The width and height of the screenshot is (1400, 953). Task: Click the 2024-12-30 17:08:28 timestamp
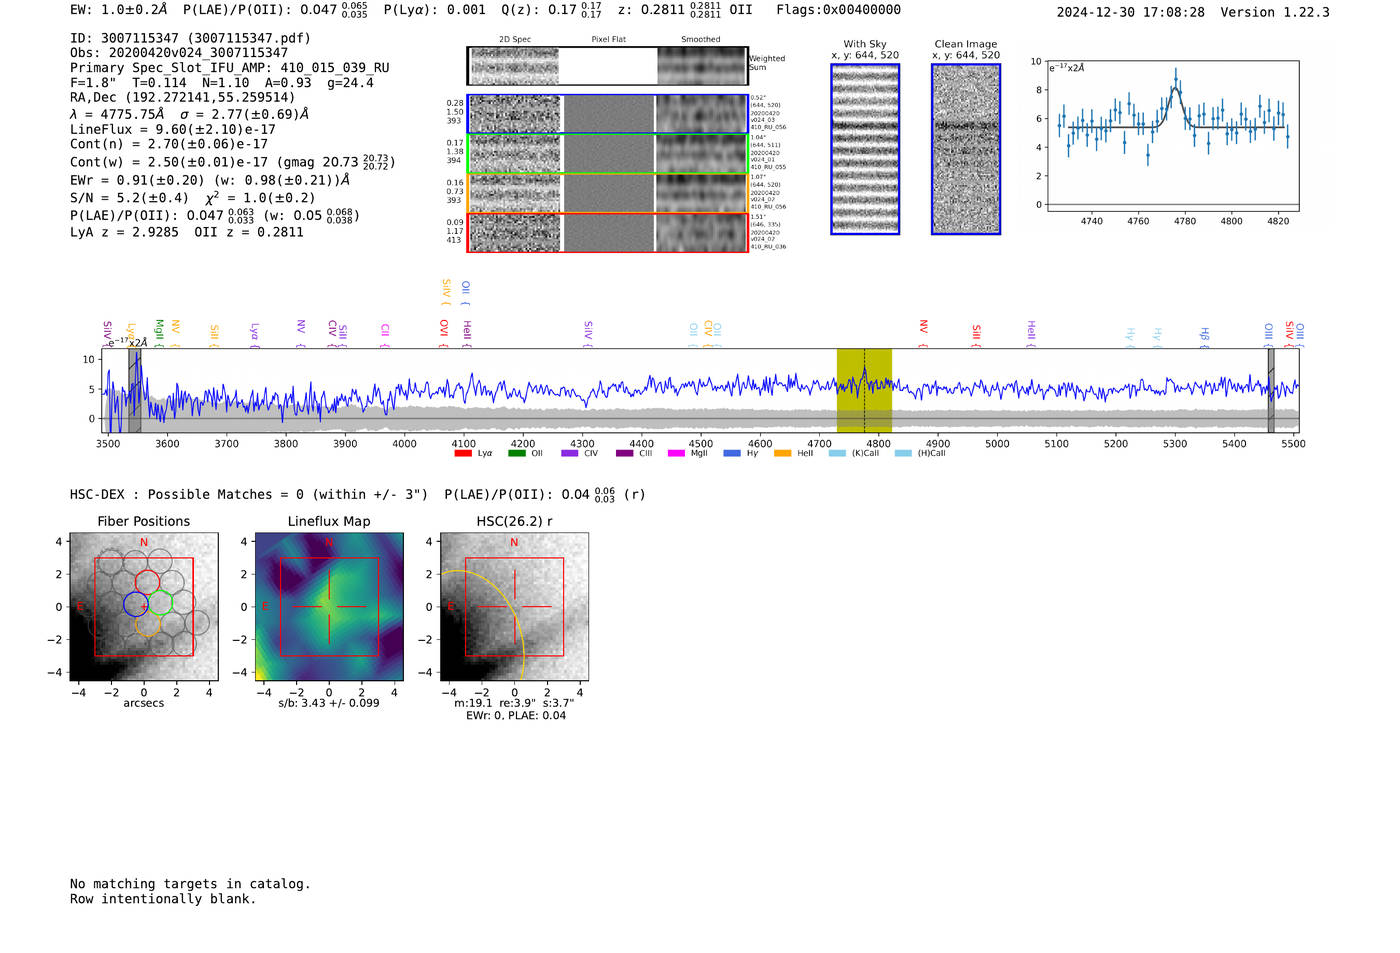pos(1131,12)
